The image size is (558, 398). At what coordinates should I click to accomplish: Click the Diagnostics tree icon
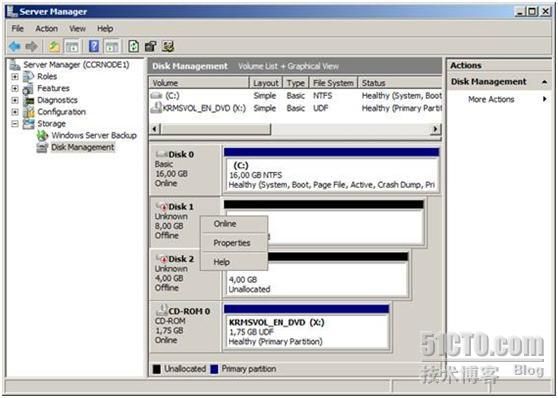28,100
